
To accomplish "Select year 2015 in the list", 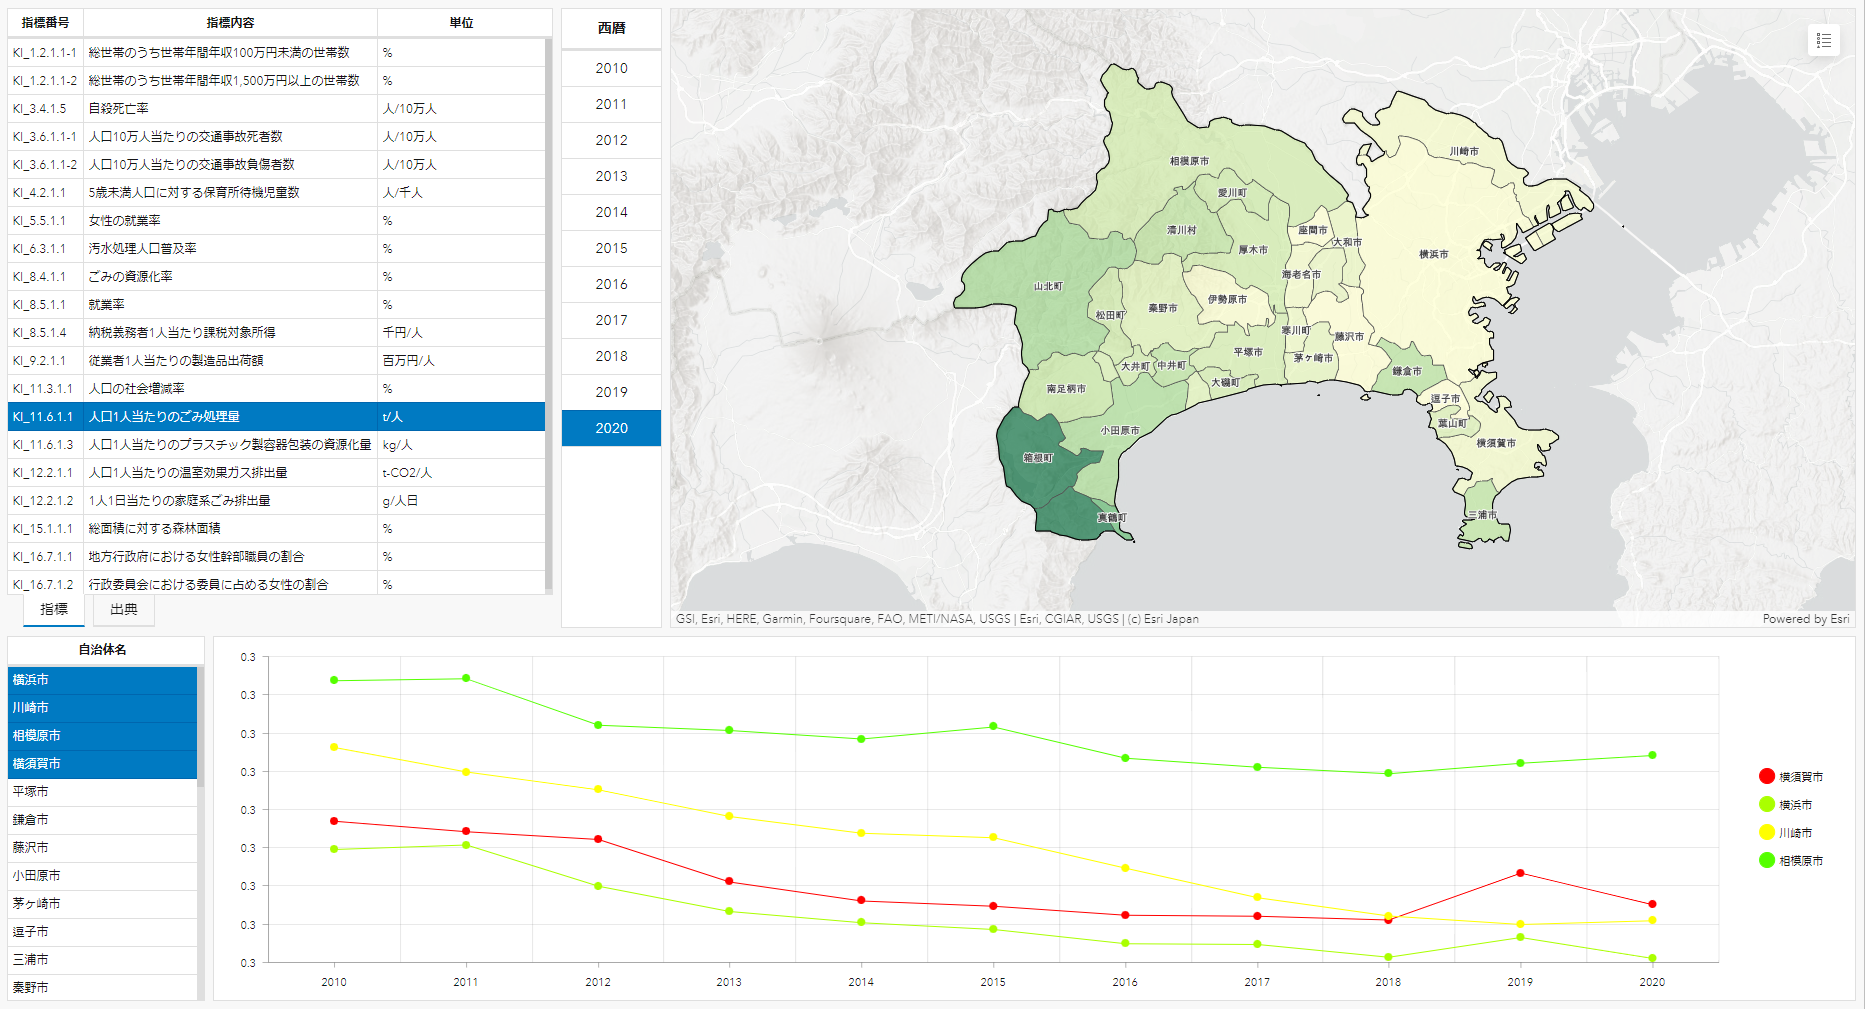I will pos(611,248).
